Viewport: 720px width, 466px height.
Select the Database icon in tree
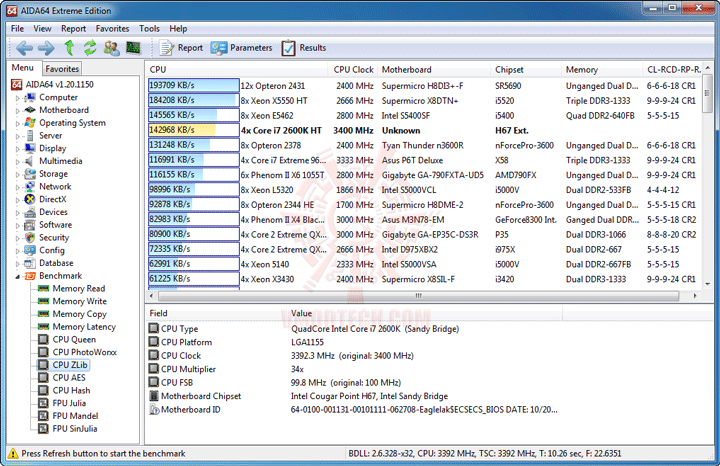click(30, 263)
